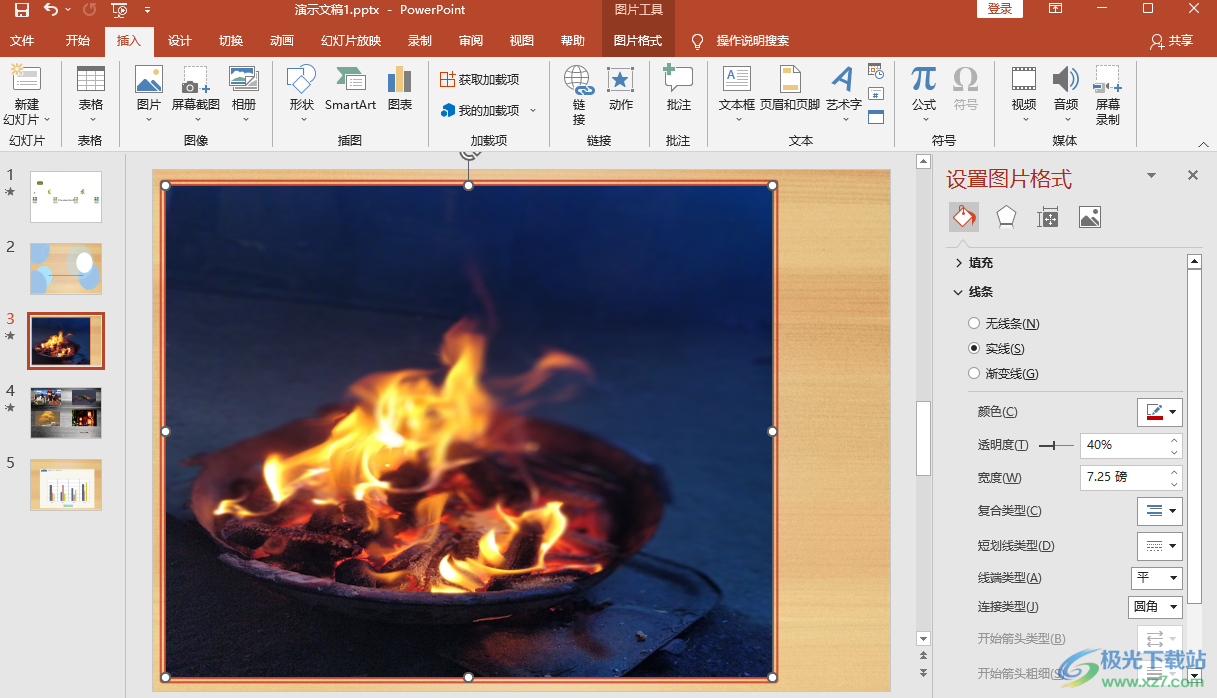Viewport: 1217px width, 698px height.
Task: Open the 形状 shapes gallery
Action: click(301, 96)
